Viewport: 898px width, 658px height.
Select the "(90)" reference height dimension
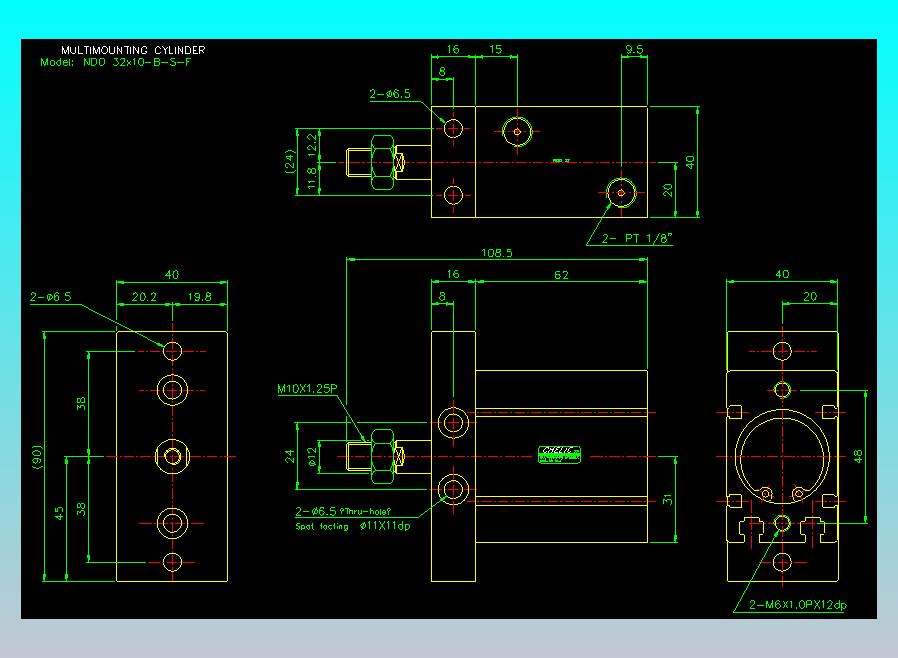(38, 457)
